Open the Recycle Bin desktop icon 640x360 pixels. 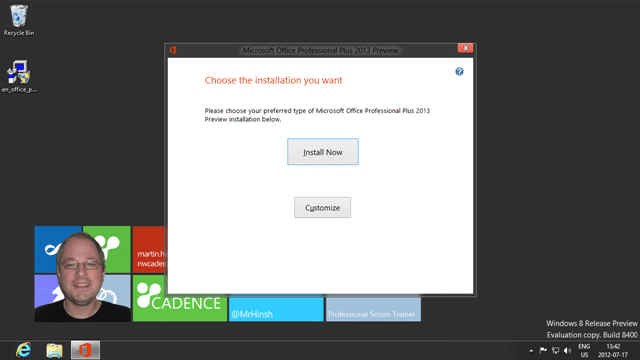(19, 20)
